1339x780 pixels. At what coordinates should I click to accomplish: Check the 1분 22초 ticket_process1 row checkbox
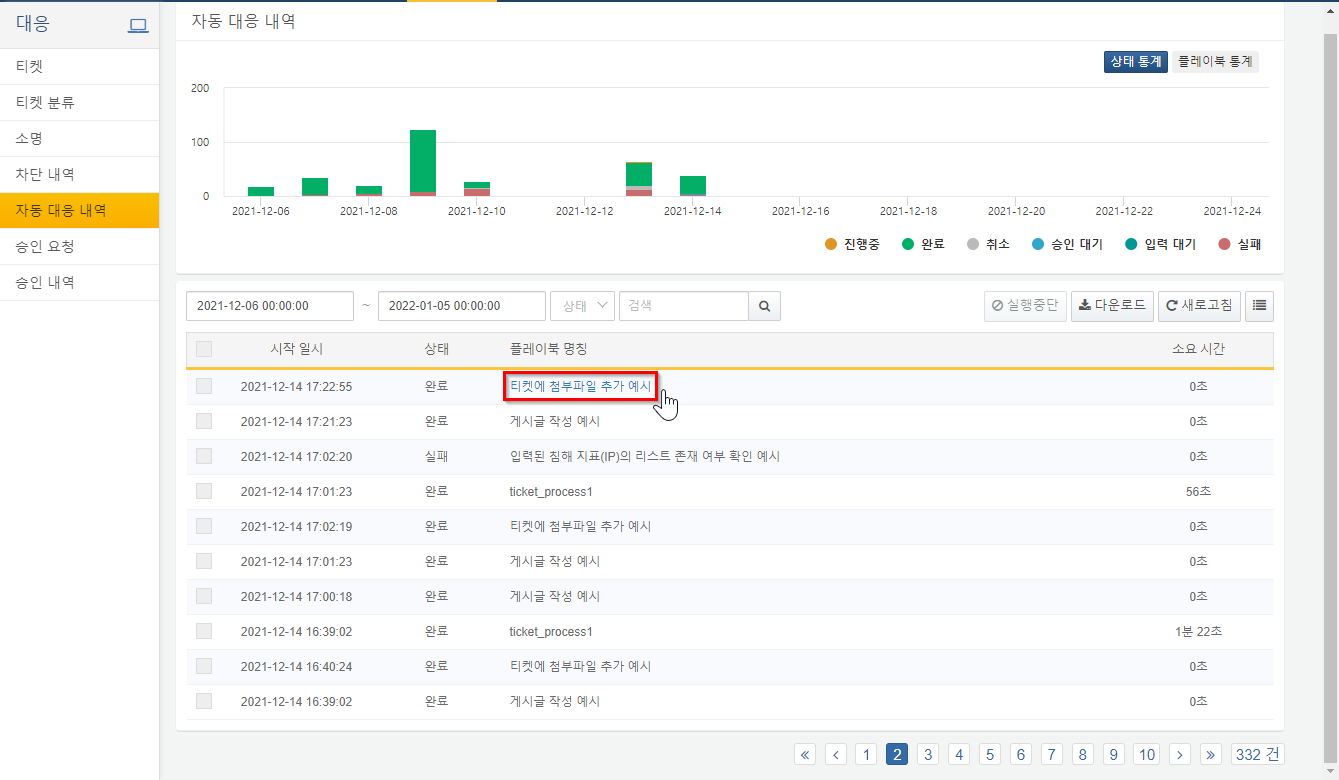point(204,631)
